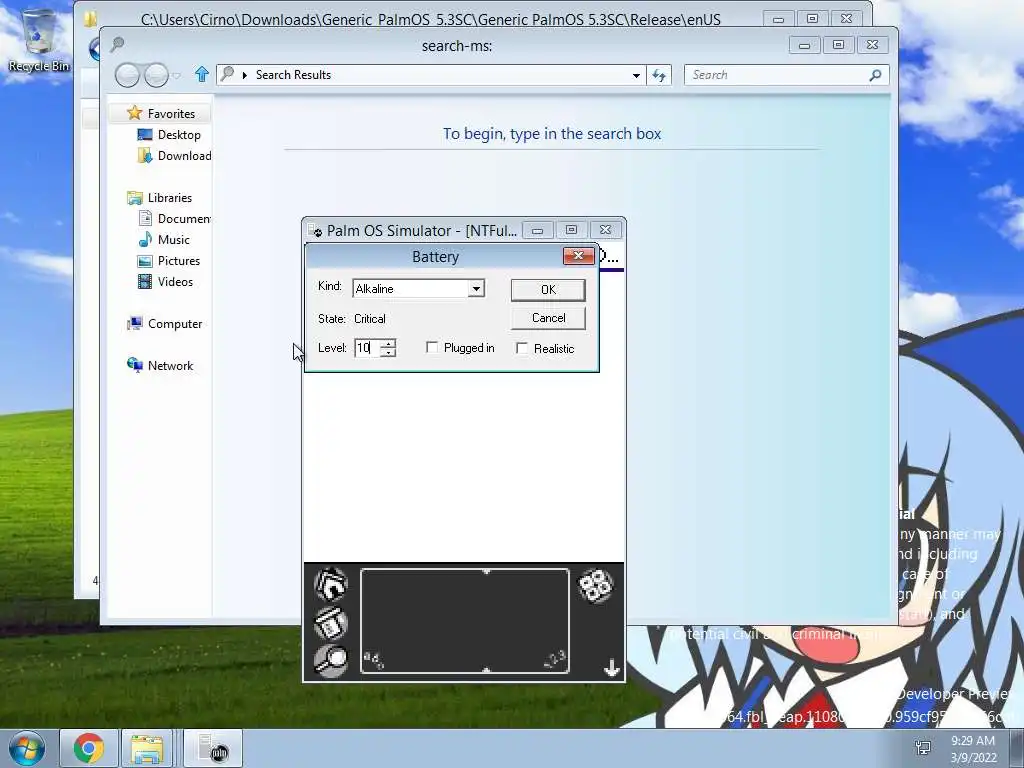This screenshot has height=768, width=1024.
Task: Increase battery level with up spinner
Action: 388,344
